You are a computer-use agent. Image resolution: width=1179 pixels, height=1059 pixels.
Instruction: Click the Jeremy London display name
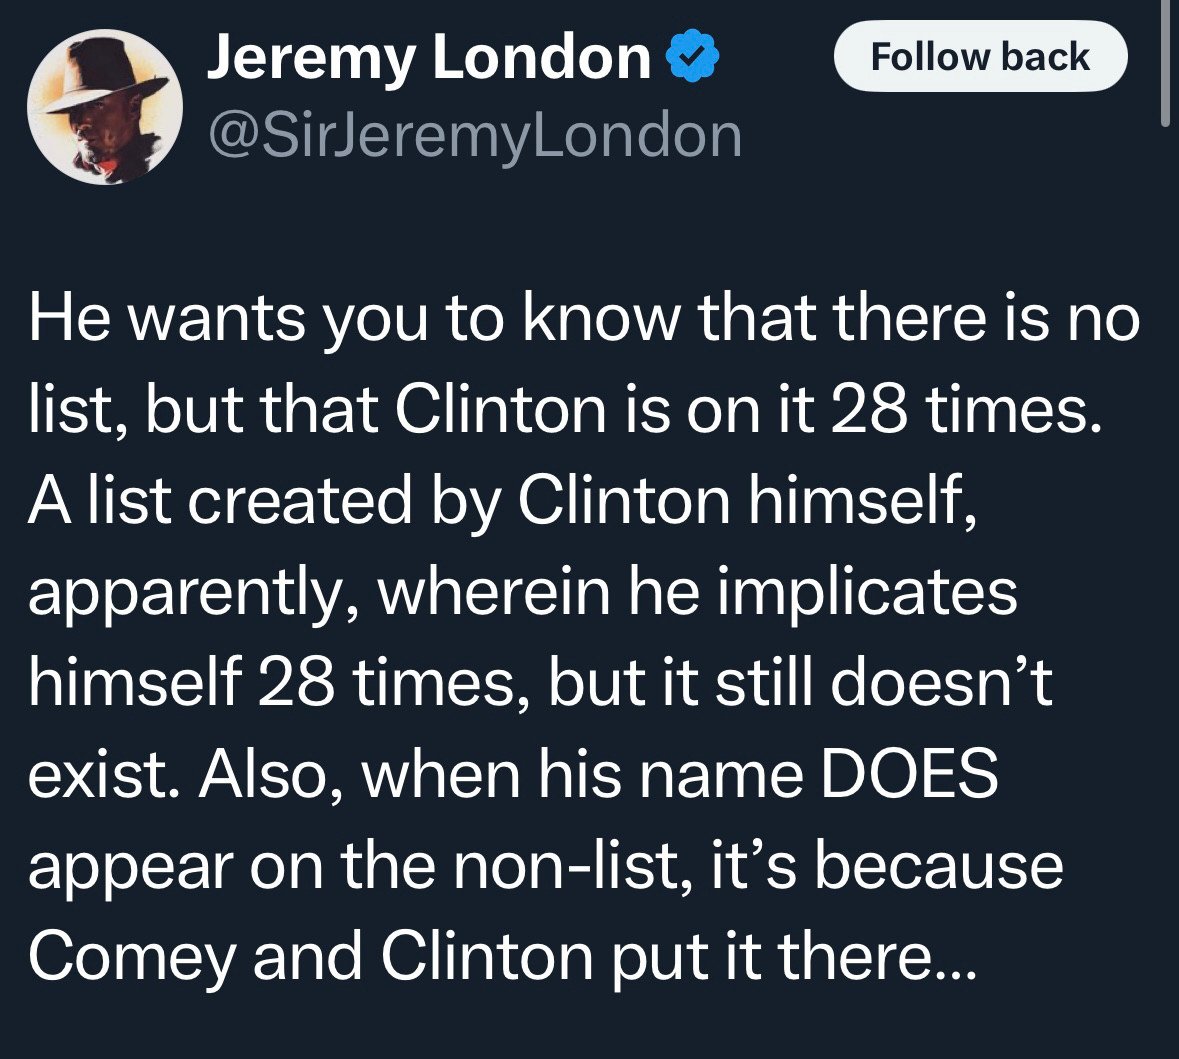click(x=429, y=59)
